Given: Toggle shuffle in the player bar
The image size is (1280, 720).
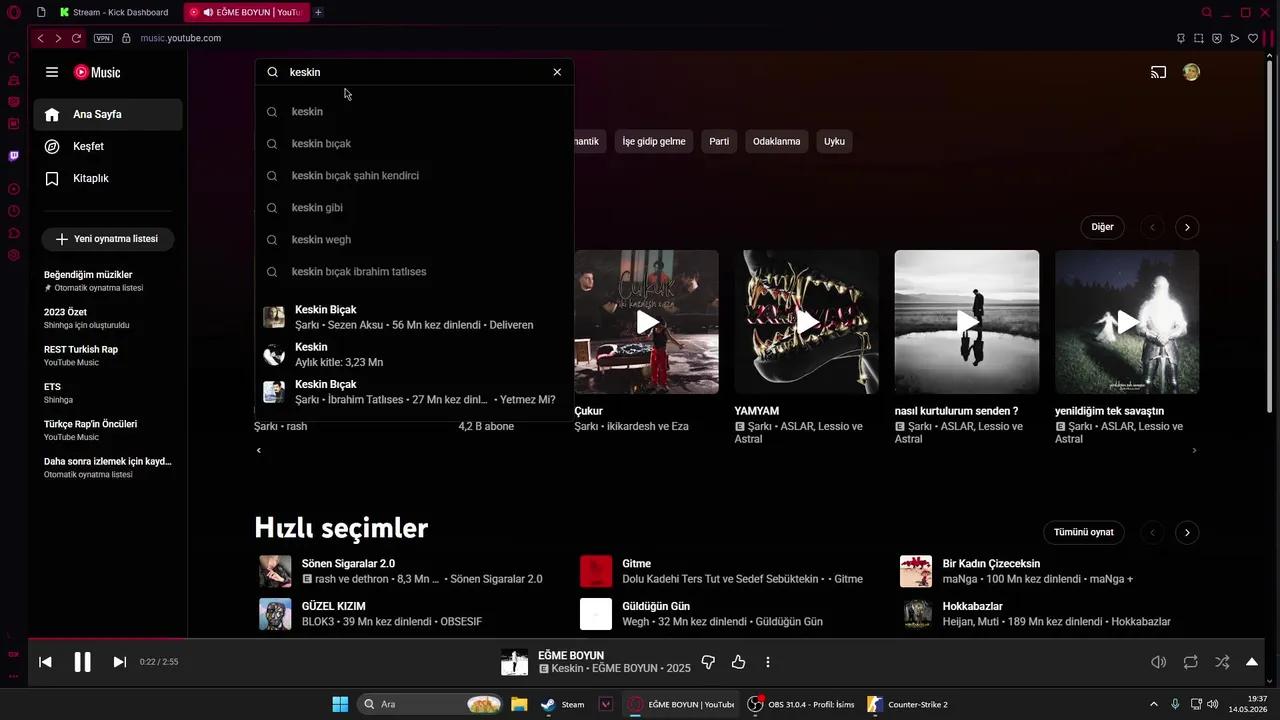Looking at the screenshot, I should tap(1222, 662).
